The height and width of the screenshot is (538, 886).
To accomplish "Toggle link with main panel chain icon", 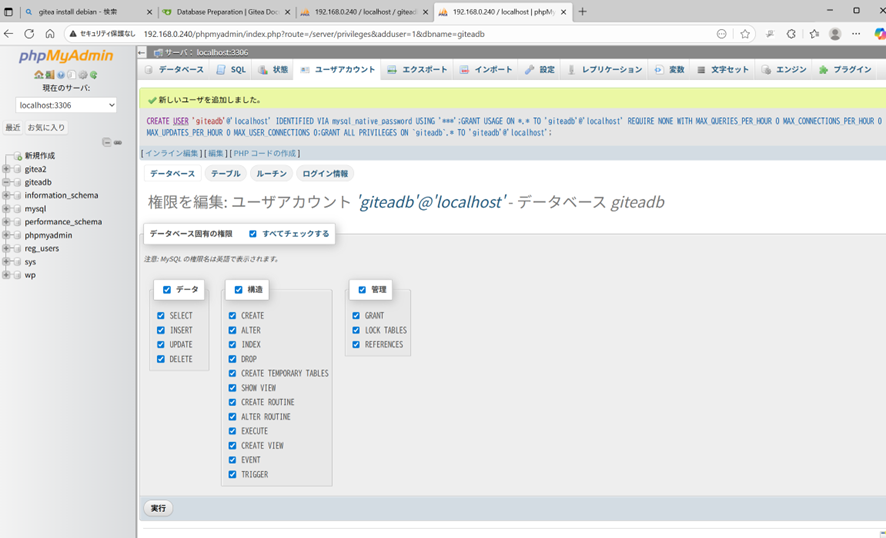I will 118,142.
